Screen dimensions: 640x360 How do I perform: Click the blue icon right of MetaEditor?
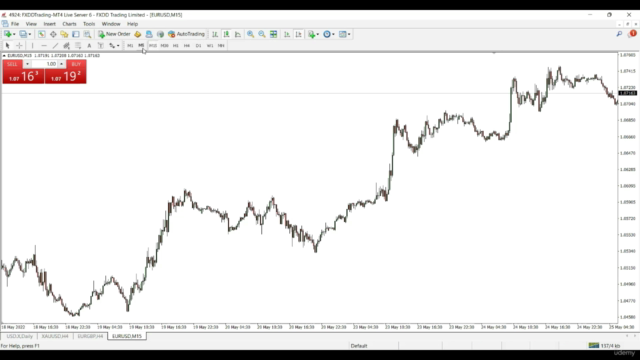tap(149, 34)
